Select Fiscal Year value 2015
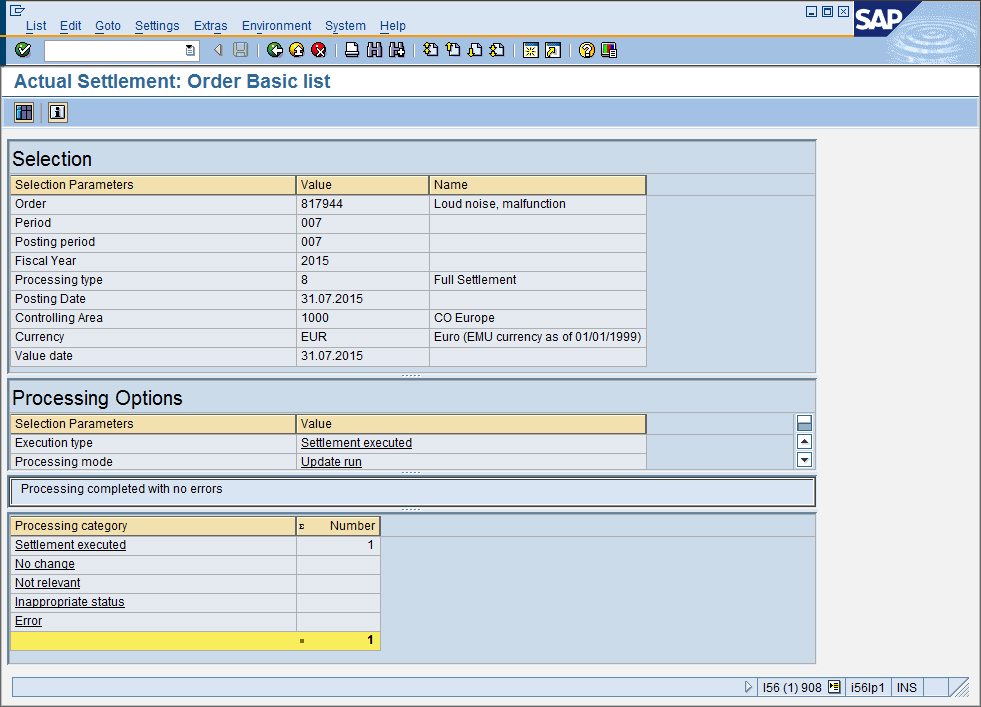Screen dimensions: 981x707 (x=362, y=261)
